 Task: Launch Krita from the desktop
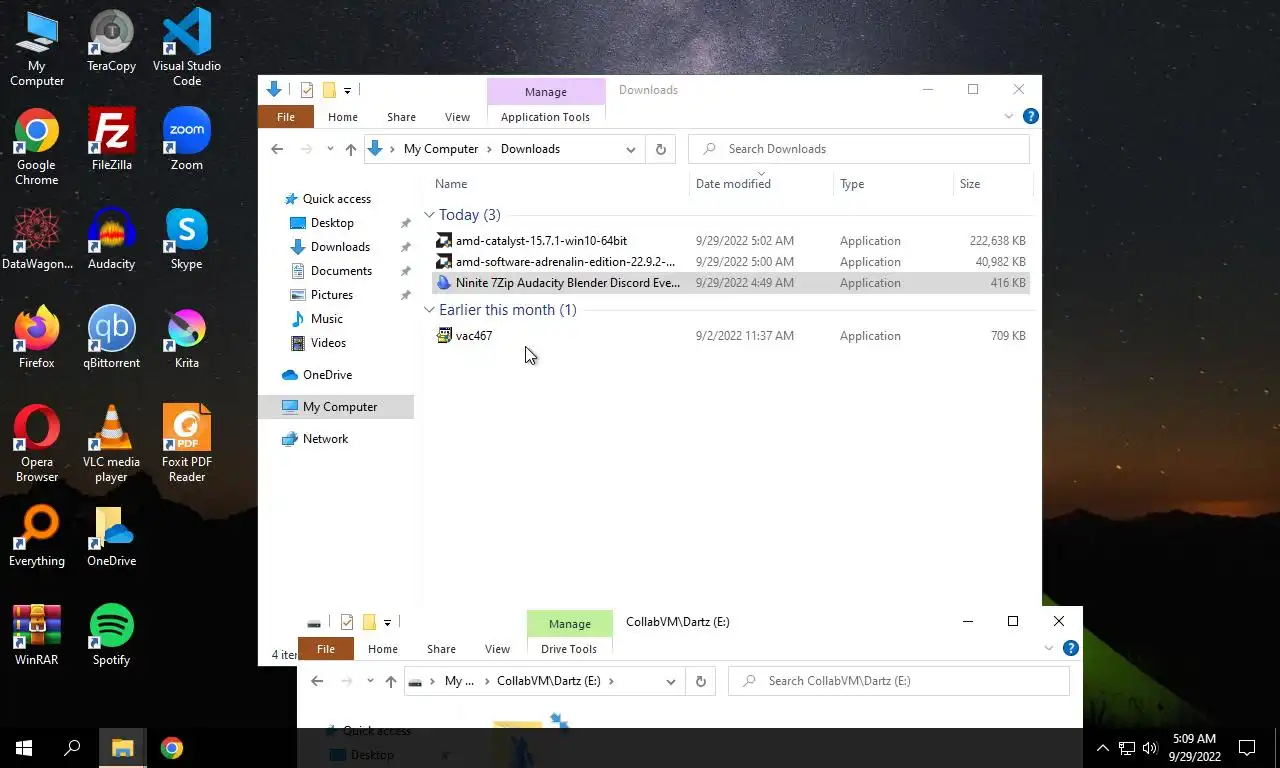[x=187, y=337]
